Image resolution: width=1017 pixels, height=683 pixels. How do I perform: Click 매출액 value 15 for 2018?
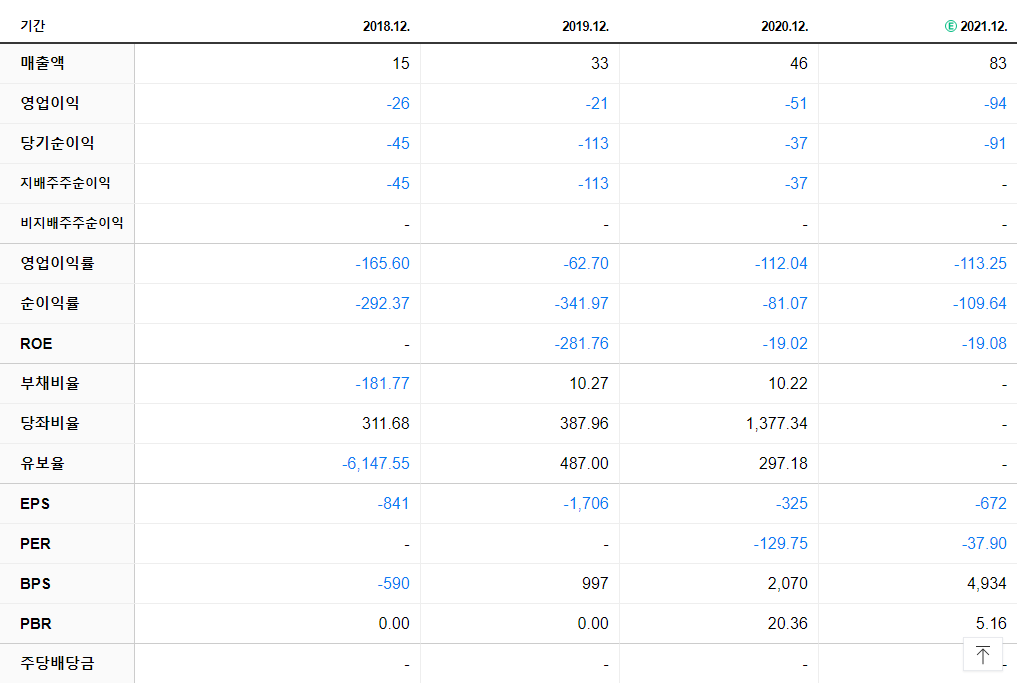[x=401, y=64]
